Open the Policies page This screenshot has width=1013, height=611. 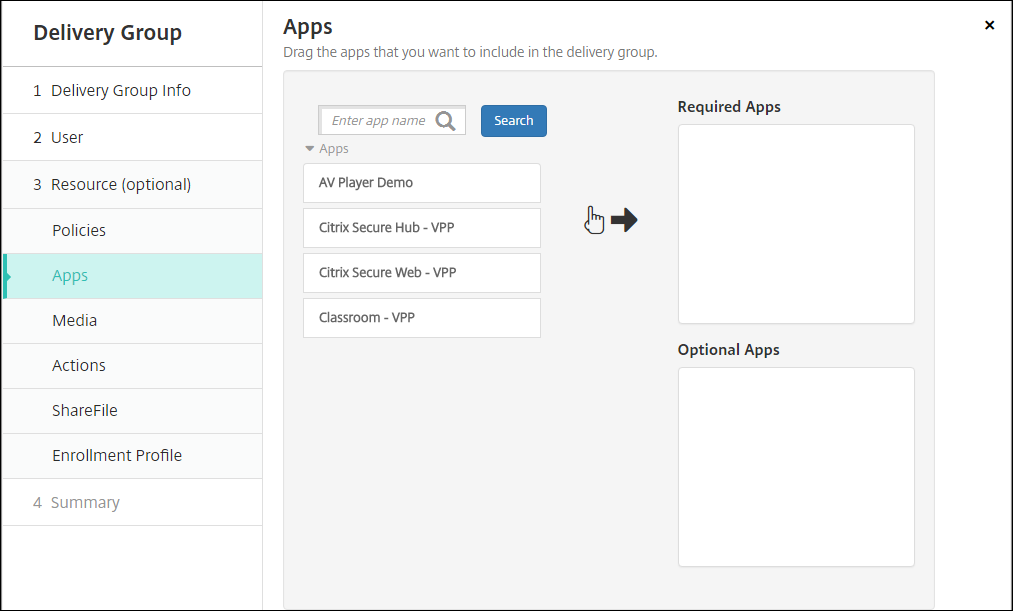[79, 230]
